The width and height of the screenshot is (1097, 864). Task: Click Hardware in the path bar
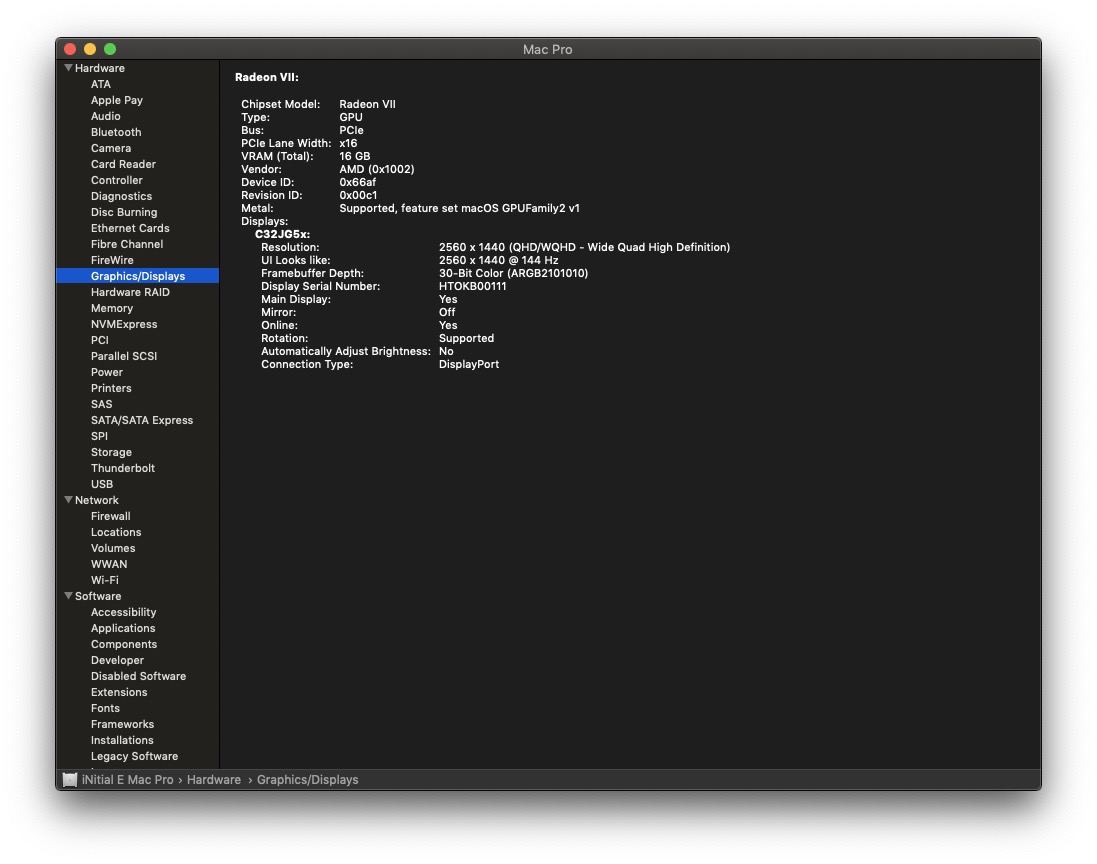(x=213, y=779)
